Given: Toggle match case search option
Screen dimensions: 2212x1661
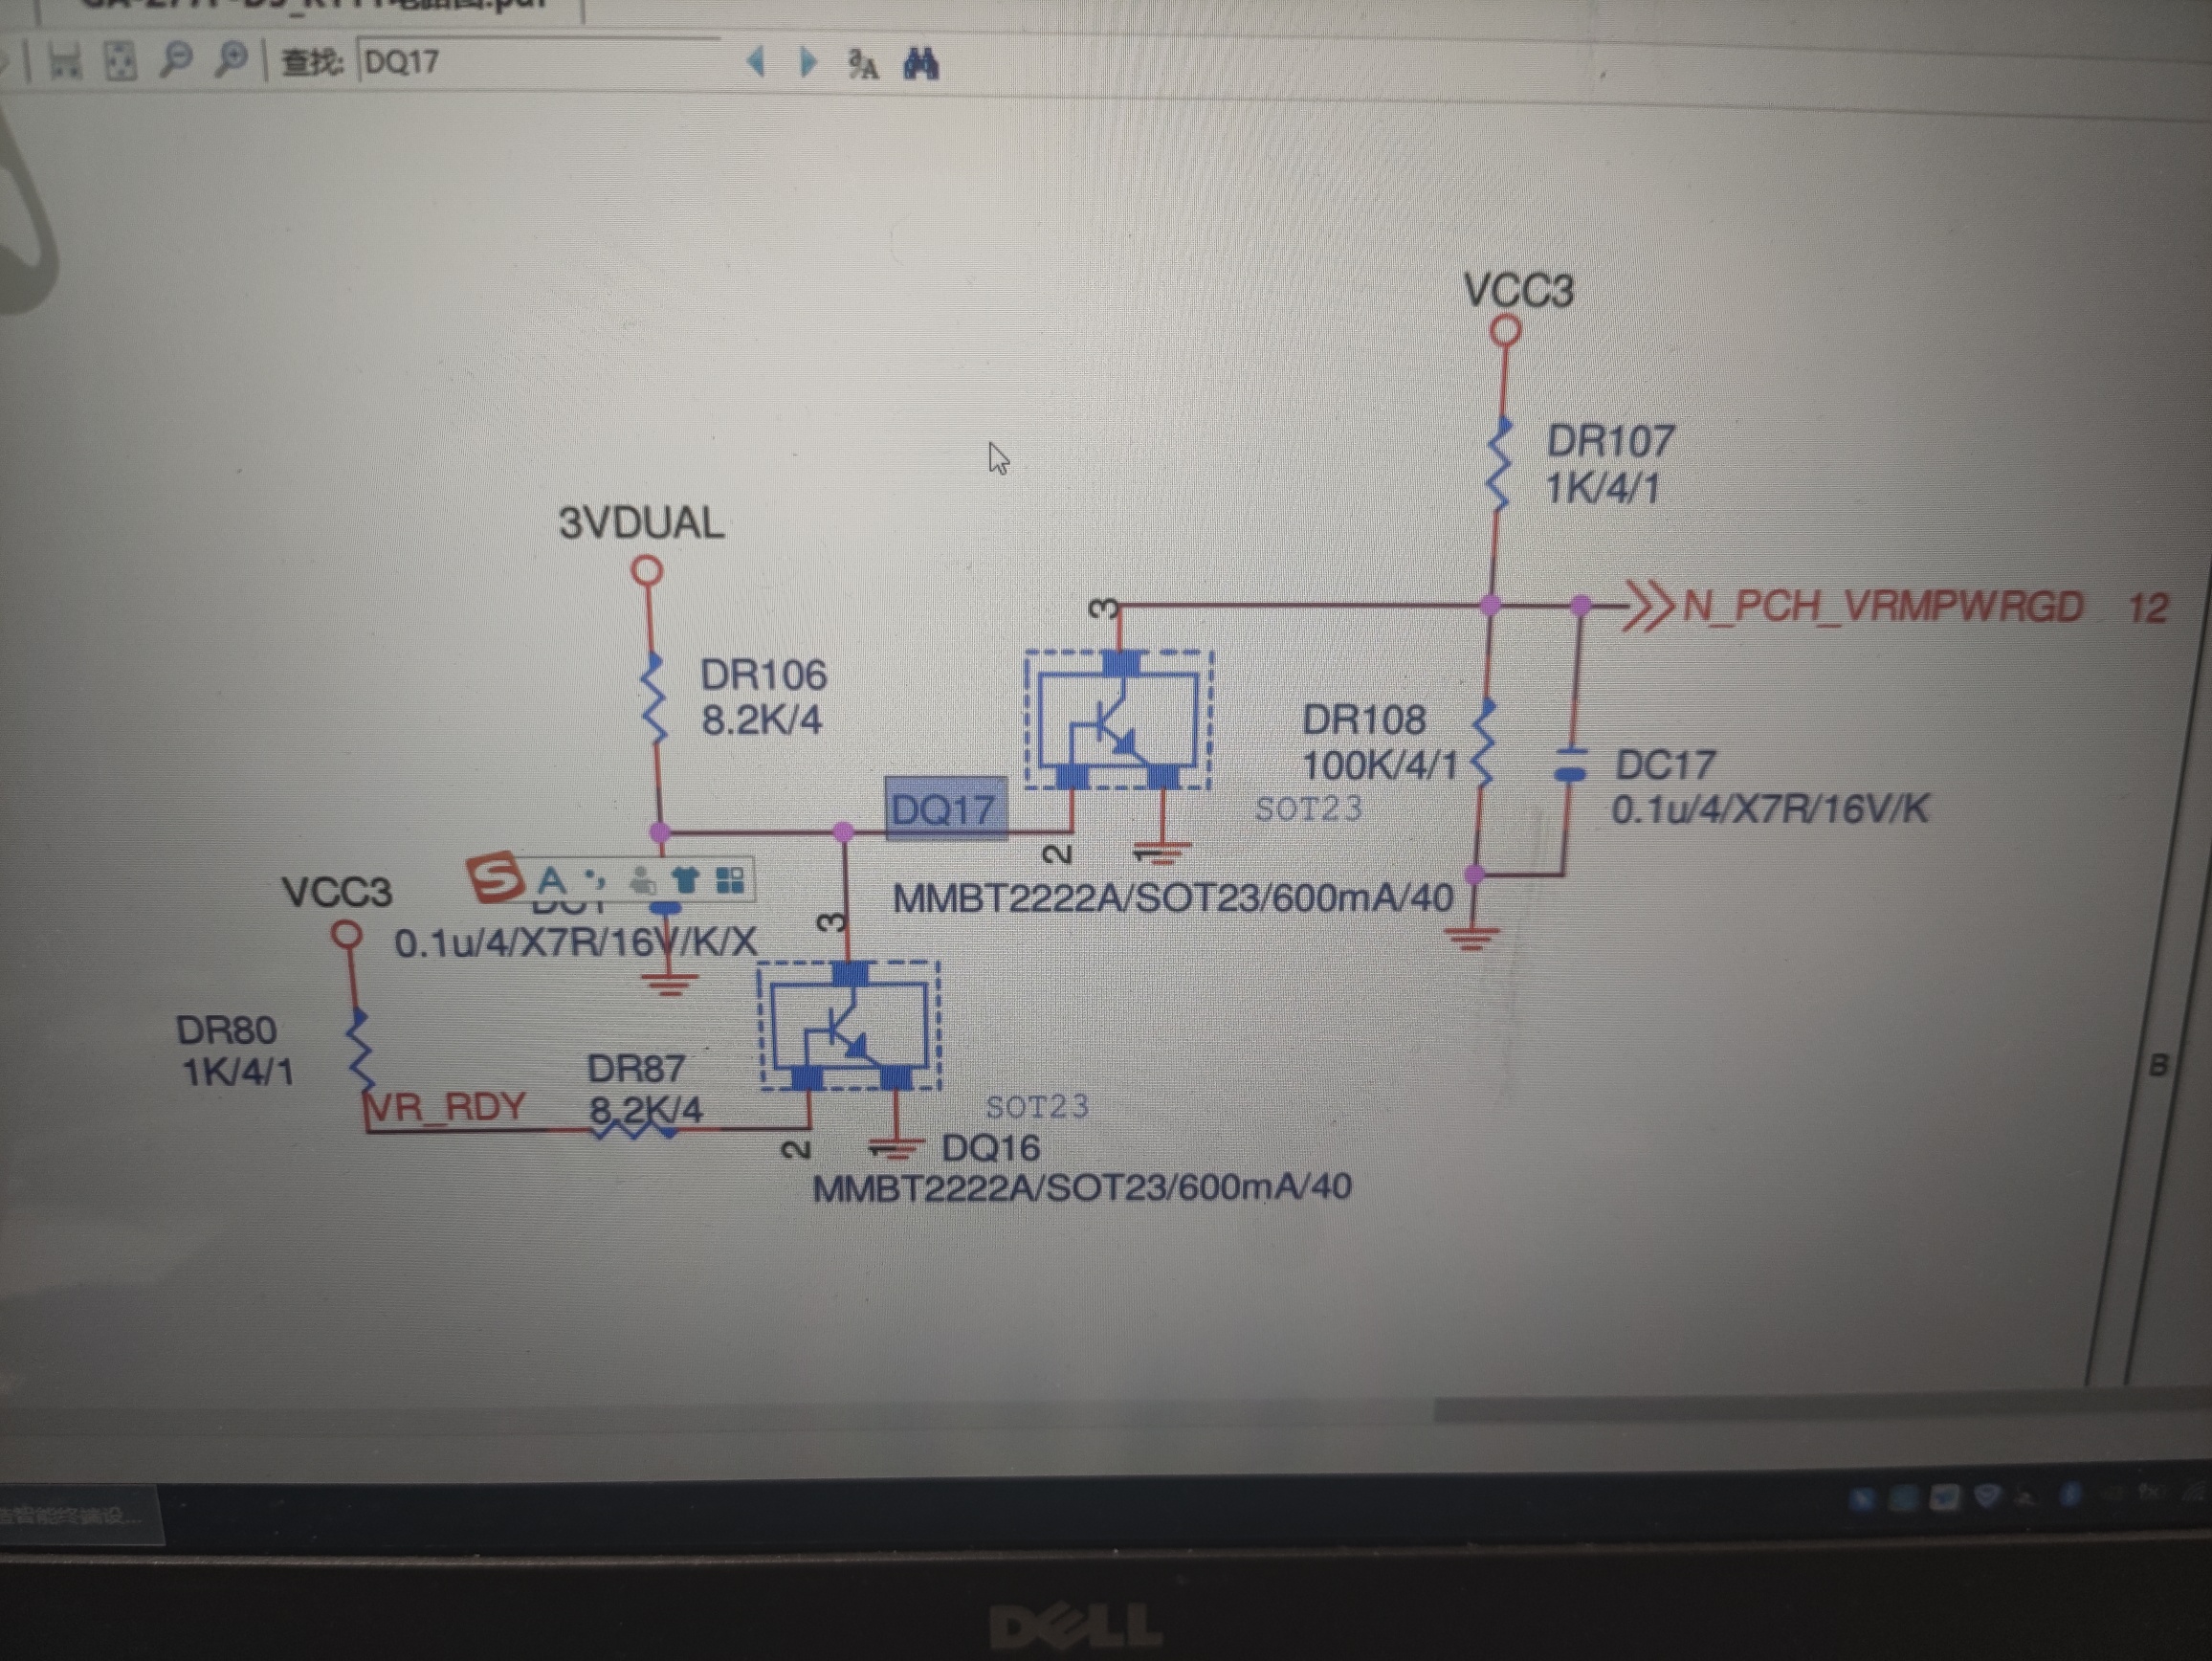Looking at the screenshot, I should click(x=862, y=65).
